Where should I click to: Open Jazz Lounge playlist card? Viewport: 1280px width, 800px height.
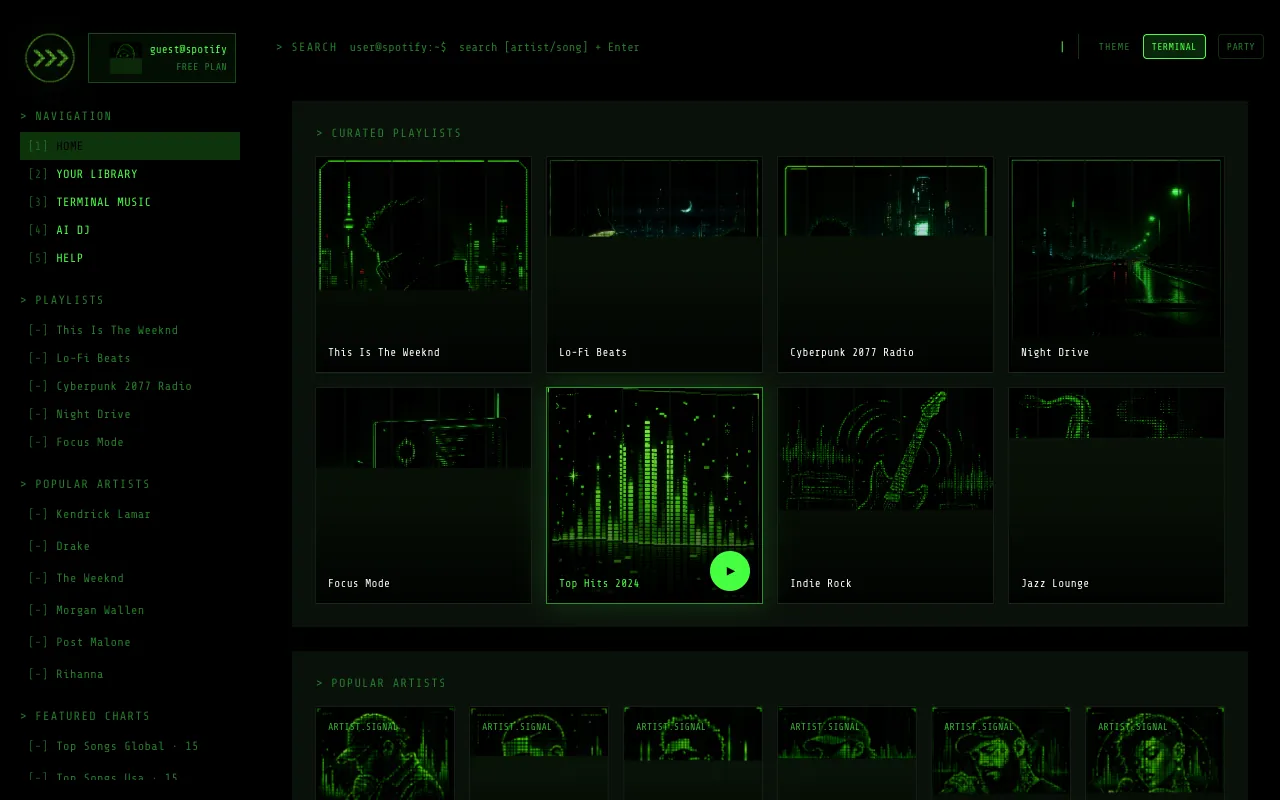[x=1116, y=495]
